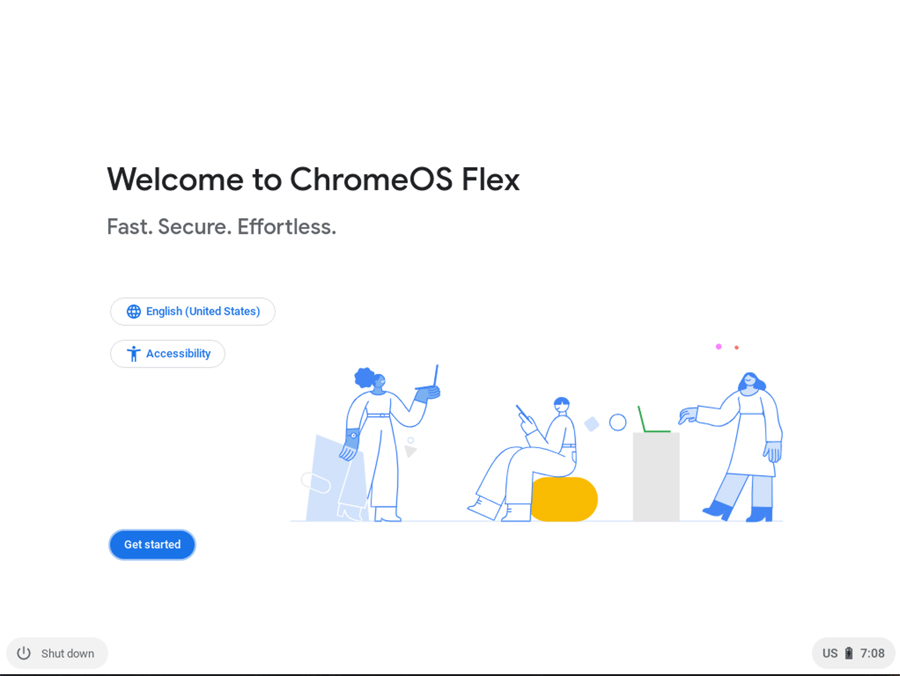
Task: Select the Shut down text label
Action: [68, 654]
